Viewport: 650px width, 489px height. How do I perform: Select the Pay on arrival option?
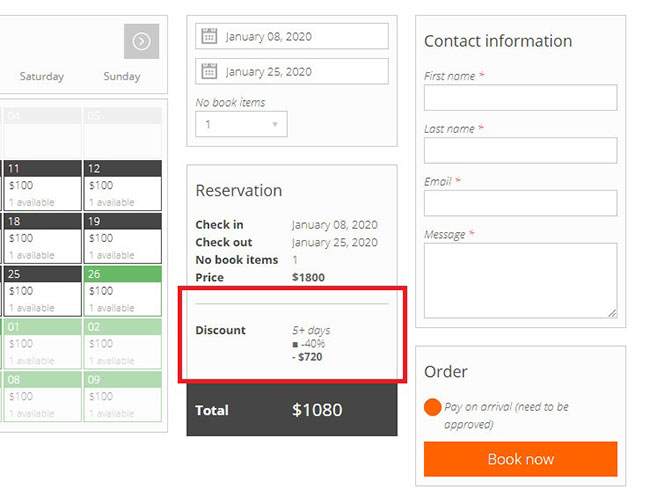click(x=432, y=408)
